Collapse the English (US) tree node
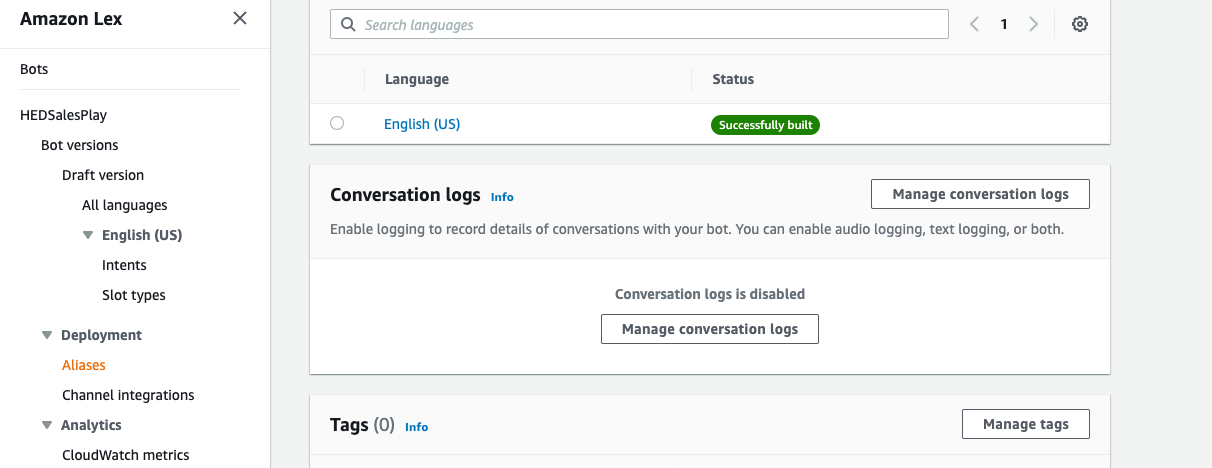This screenshot has width=1212, height=468. pos(88,235)
